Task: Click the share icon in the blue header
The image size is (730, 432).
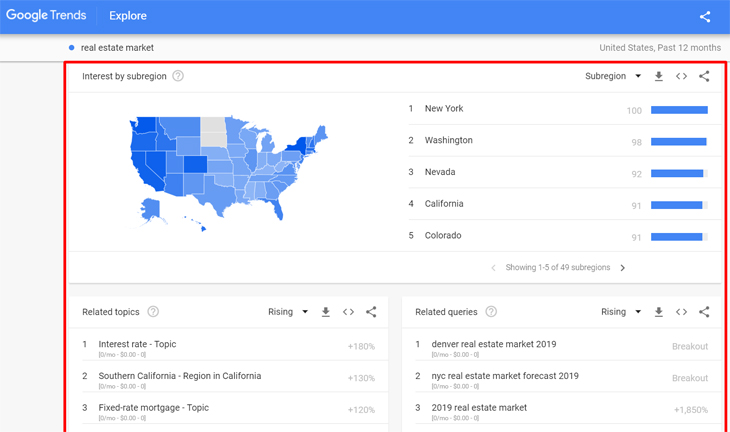Action: click(705, 17)
